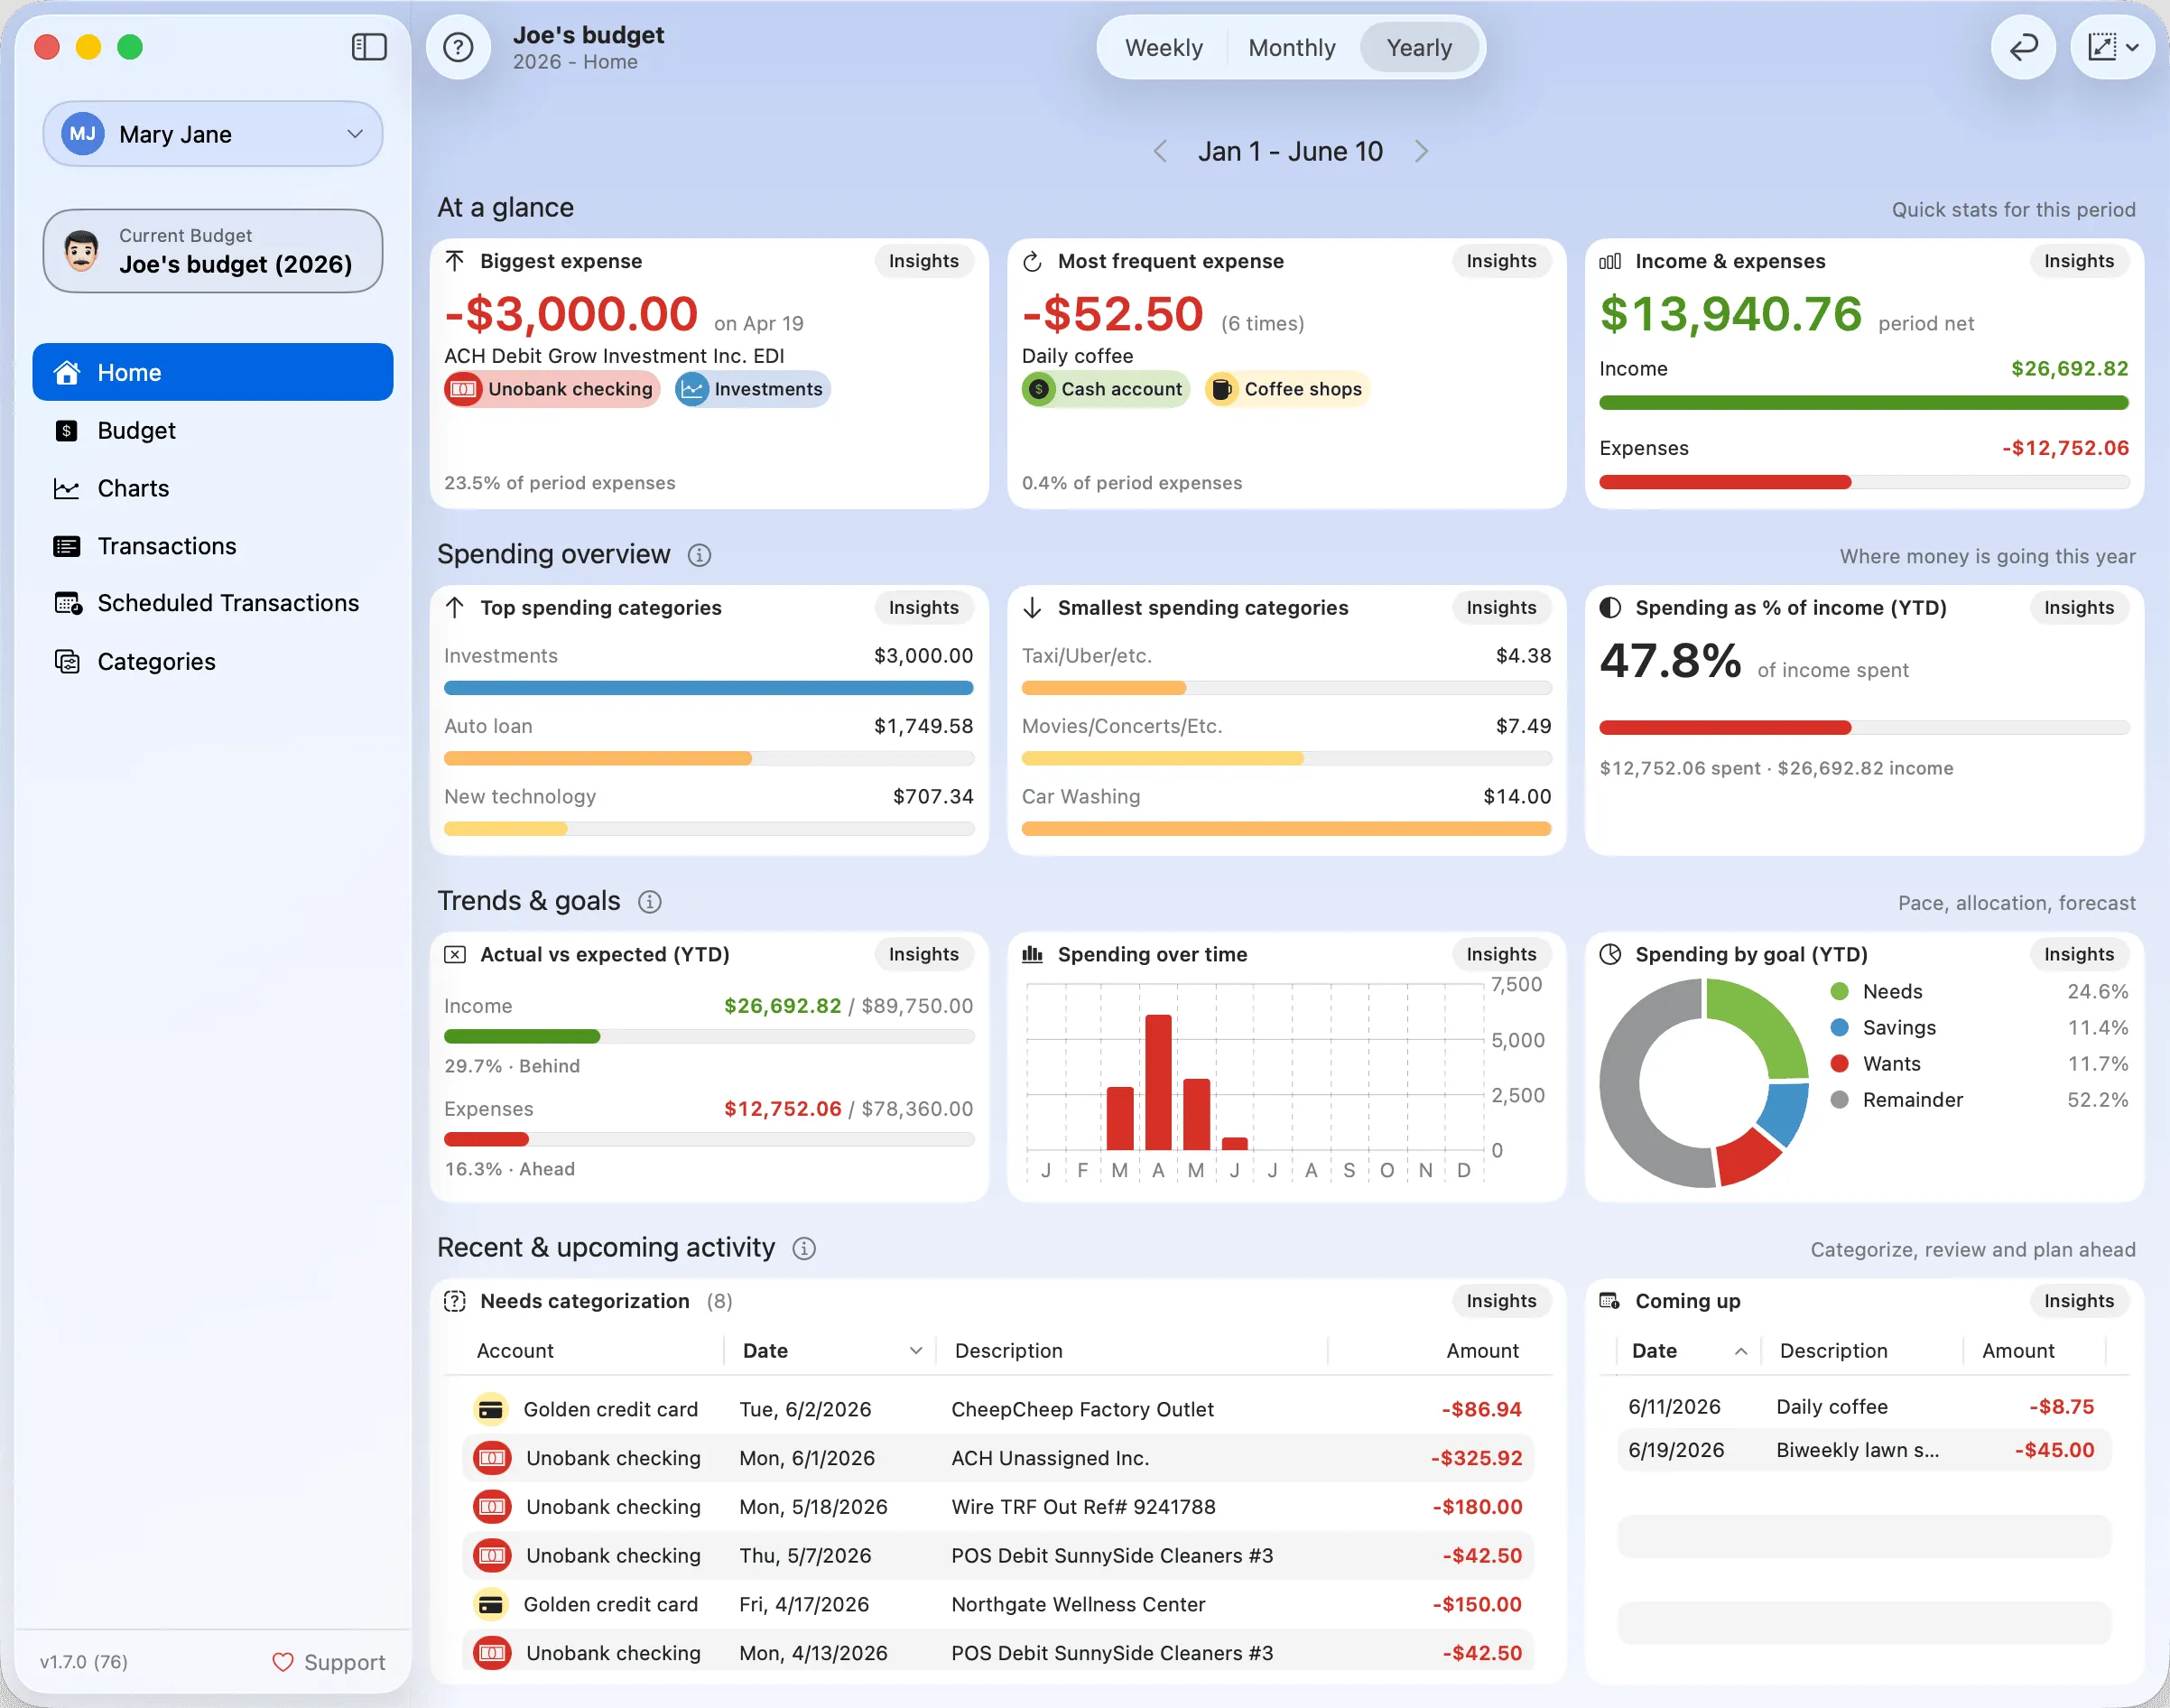Open the Charts section
The height and width of the screenshot is (1708, 2170).
pyautogui.click(x=213, y=488)
